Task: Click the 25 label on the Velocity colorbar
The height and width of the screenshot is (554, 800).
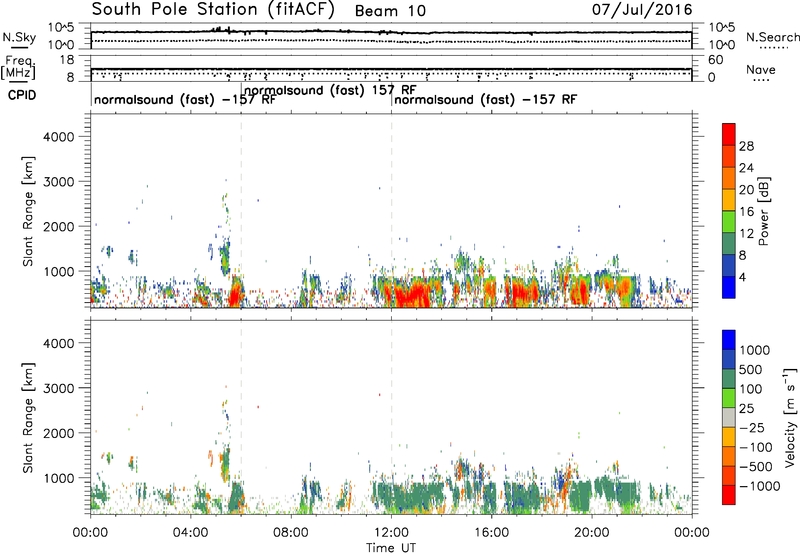Action: point(746,409)
